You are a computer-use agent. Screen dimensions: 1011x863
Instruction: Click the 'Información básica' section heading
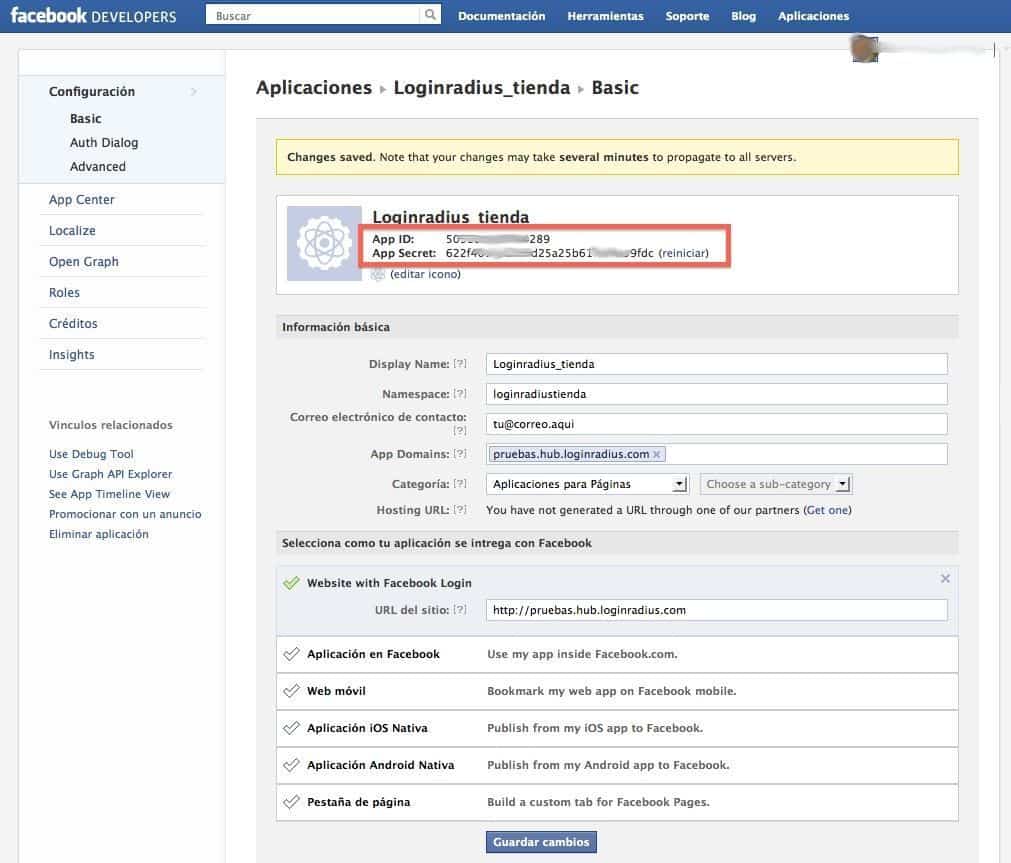tap(336, 327)
